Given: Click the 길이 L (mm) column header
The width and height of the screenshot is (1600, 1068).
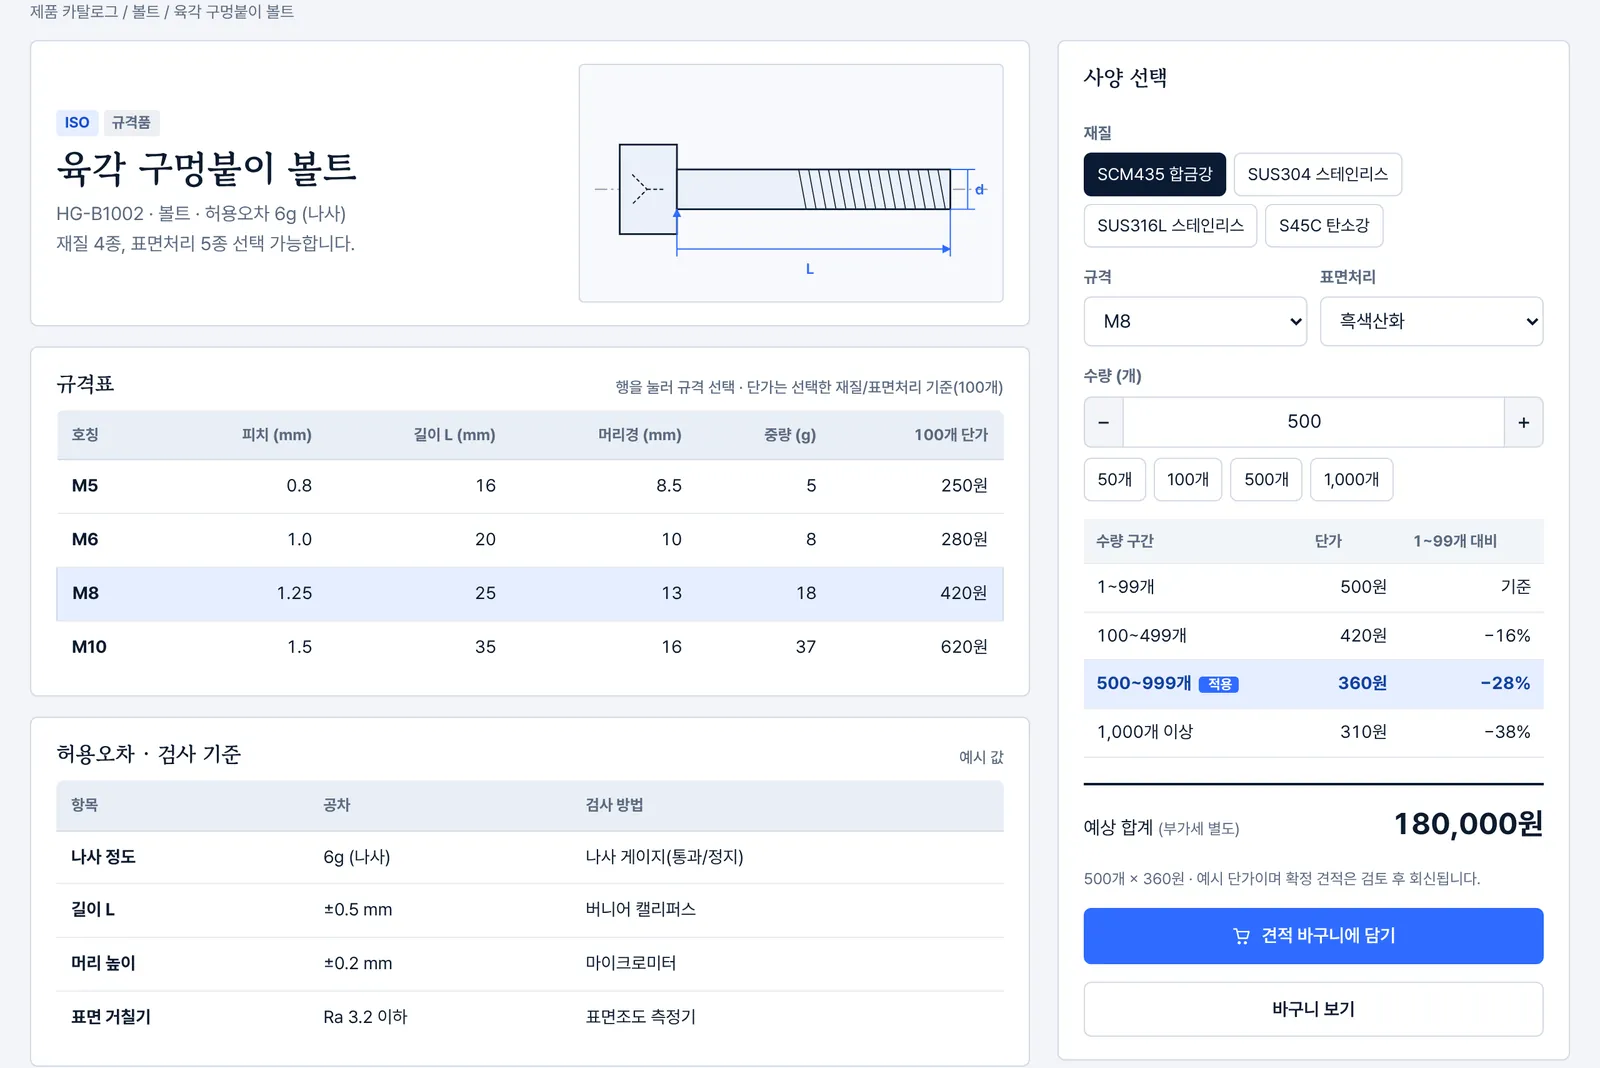Looking at the screenshot, I should (454, 435).
